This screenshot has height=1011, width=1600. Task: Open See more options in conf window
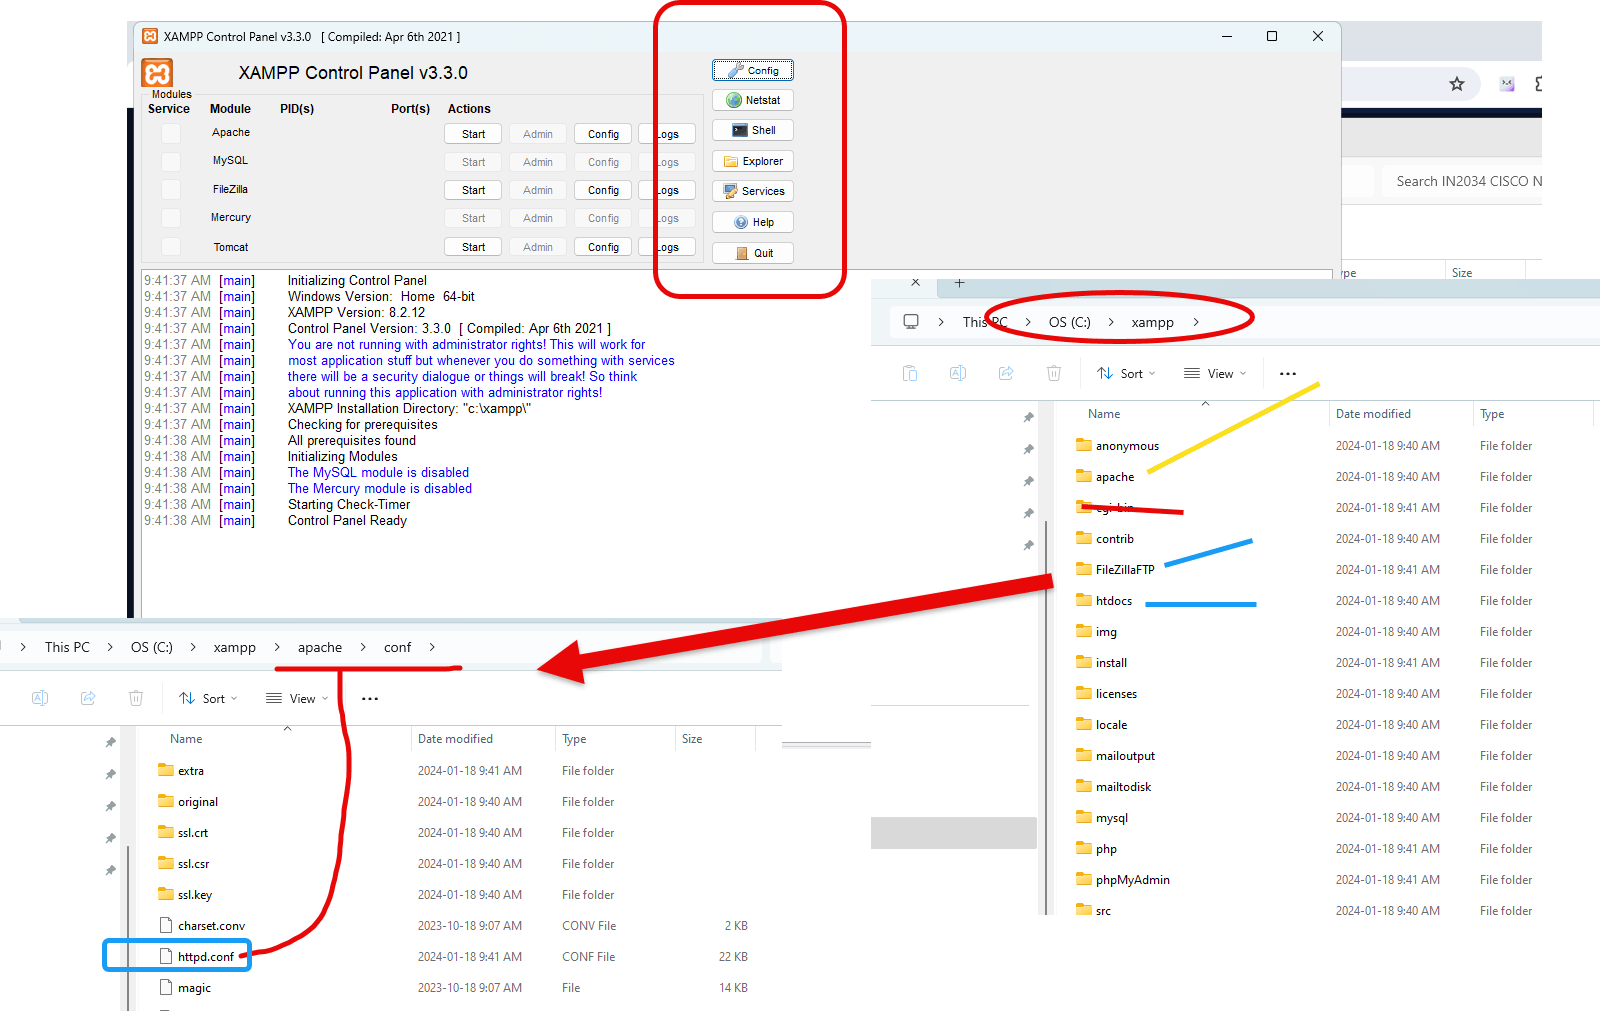coord(370,698)
